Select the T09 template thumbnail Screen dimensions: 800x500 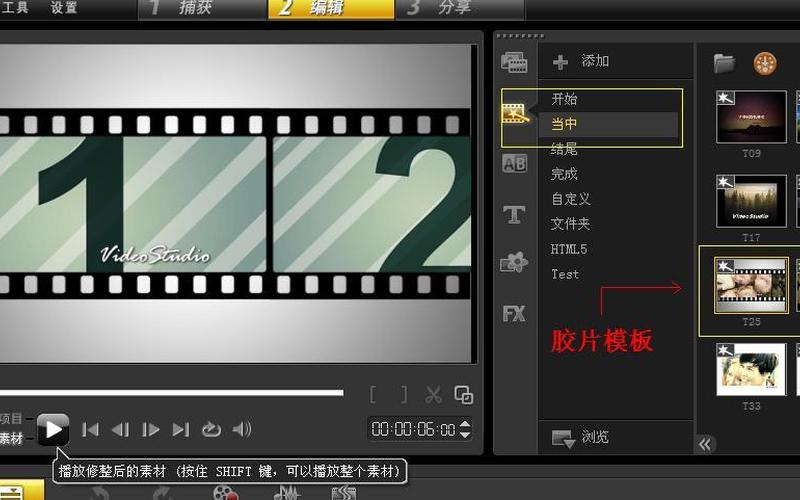coord(751,117)
